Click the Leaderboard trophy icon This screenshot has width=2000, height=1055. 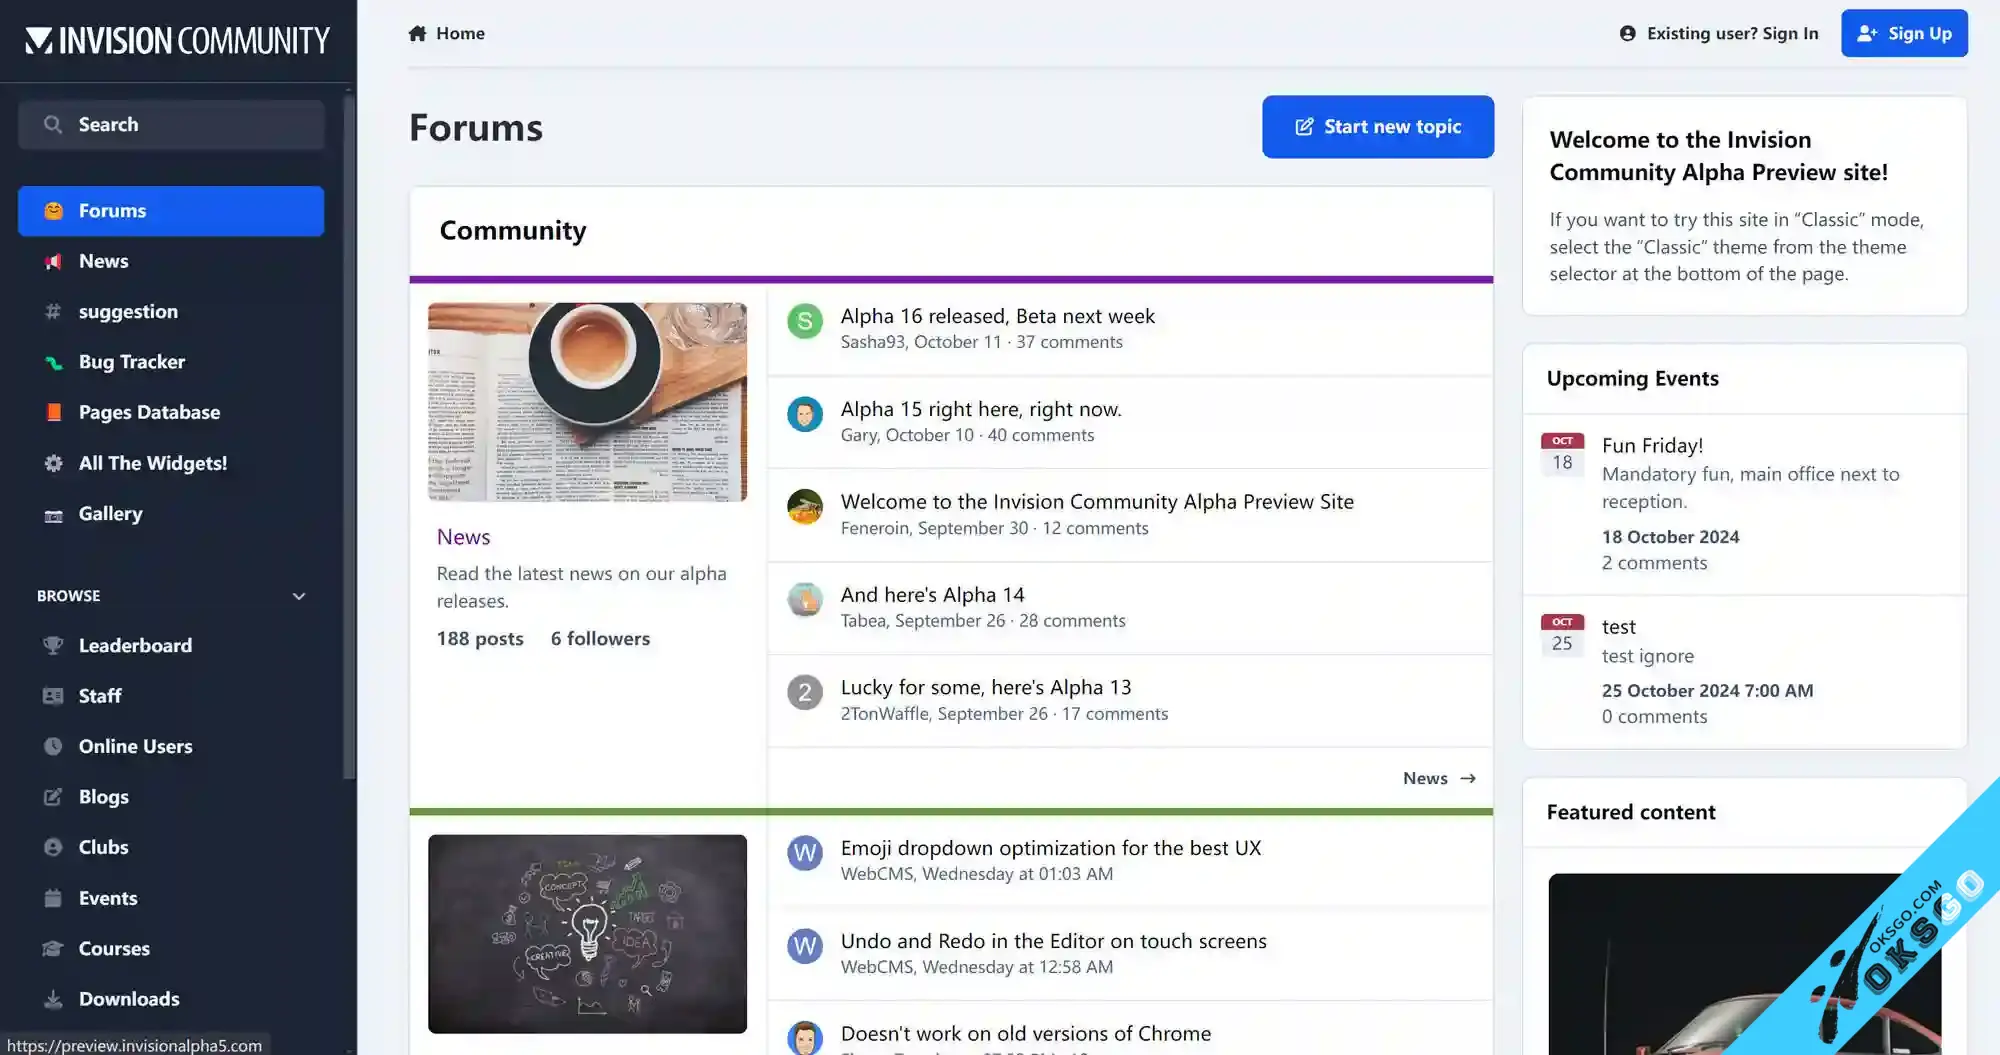click(53, 645)
